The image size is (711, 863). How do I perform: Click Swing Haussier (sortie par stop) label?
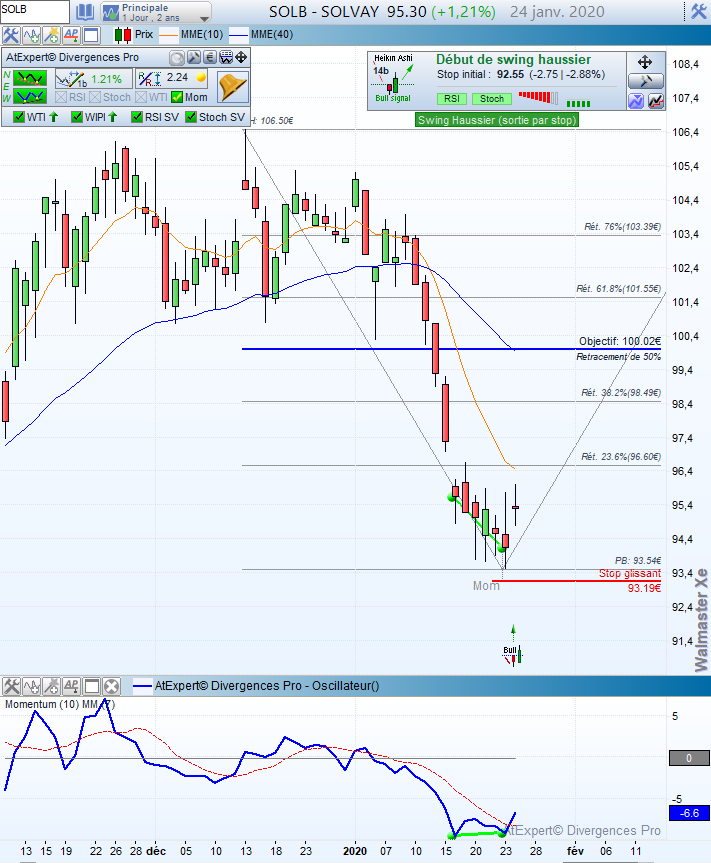click(x=497, y=120)
